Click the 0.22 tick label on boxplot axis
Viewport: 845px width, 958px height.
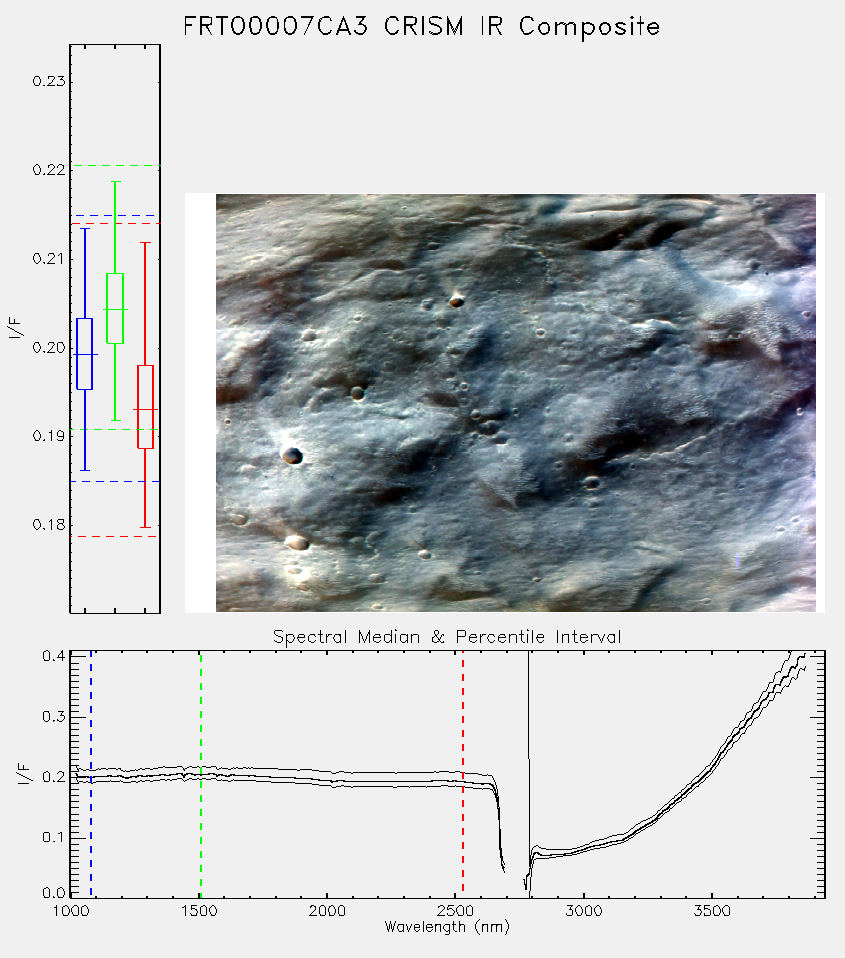click(x=49, y=170)
